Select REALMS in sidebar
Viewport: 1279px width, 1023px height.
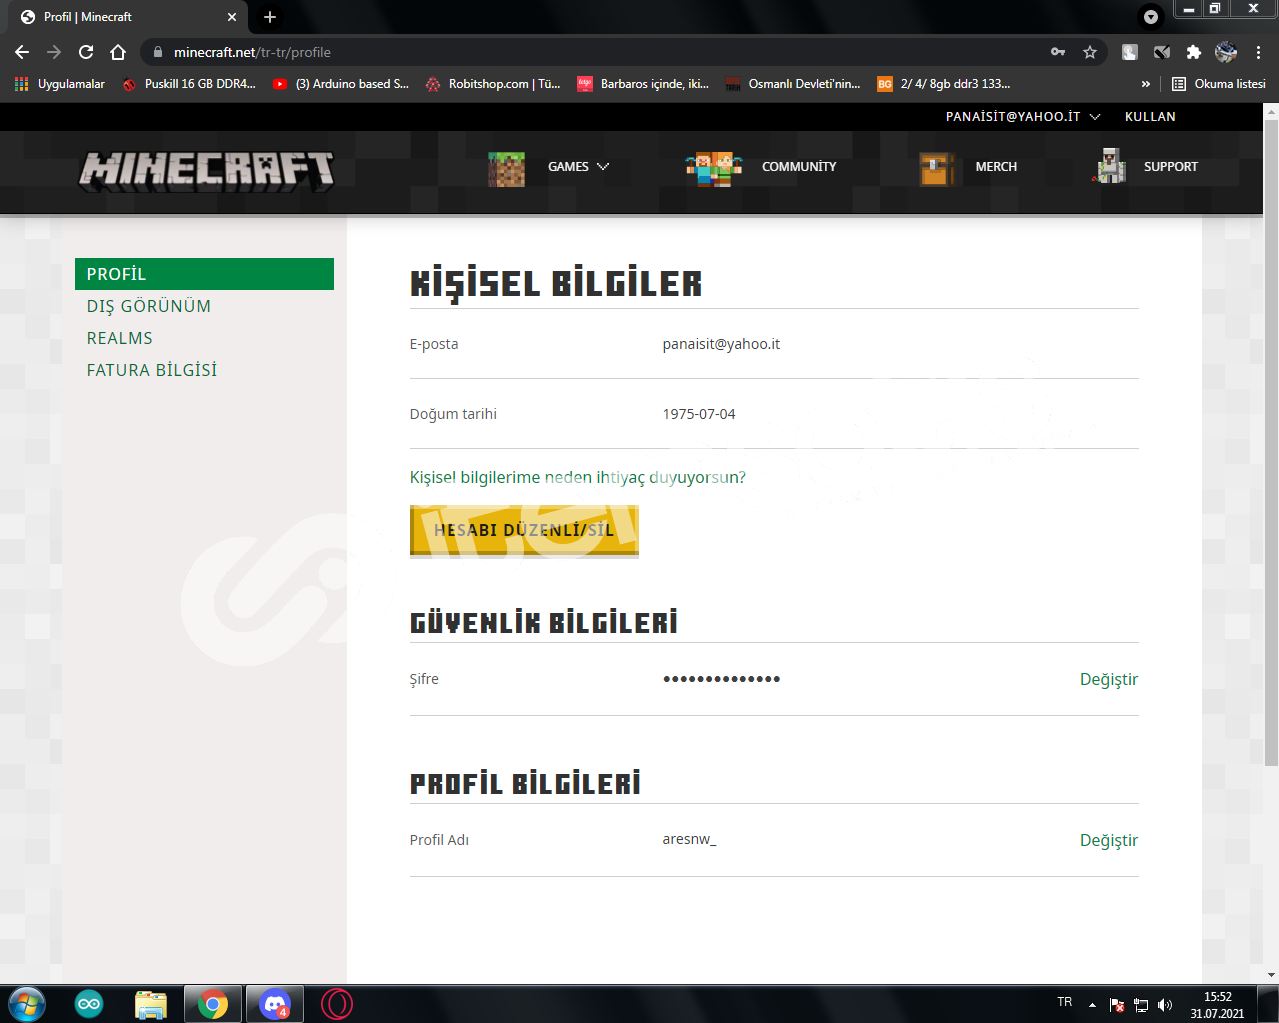[120, 338]
